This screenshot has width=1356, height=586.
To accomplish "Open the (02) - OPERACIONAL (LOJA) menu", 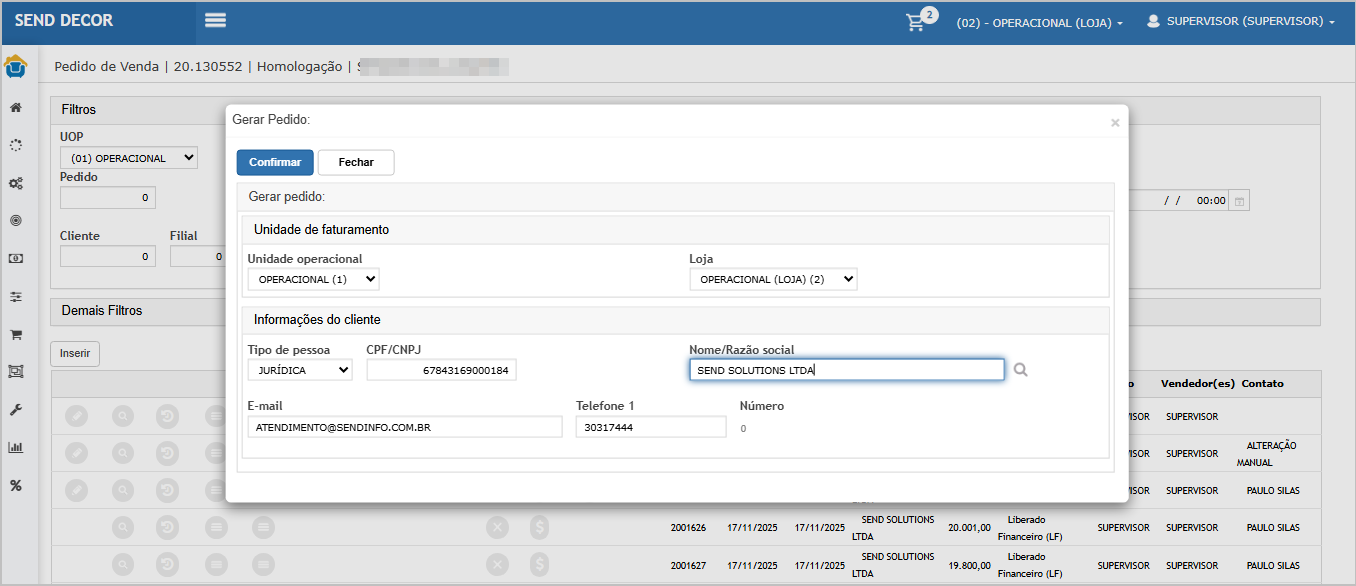I will (1039, 22).
